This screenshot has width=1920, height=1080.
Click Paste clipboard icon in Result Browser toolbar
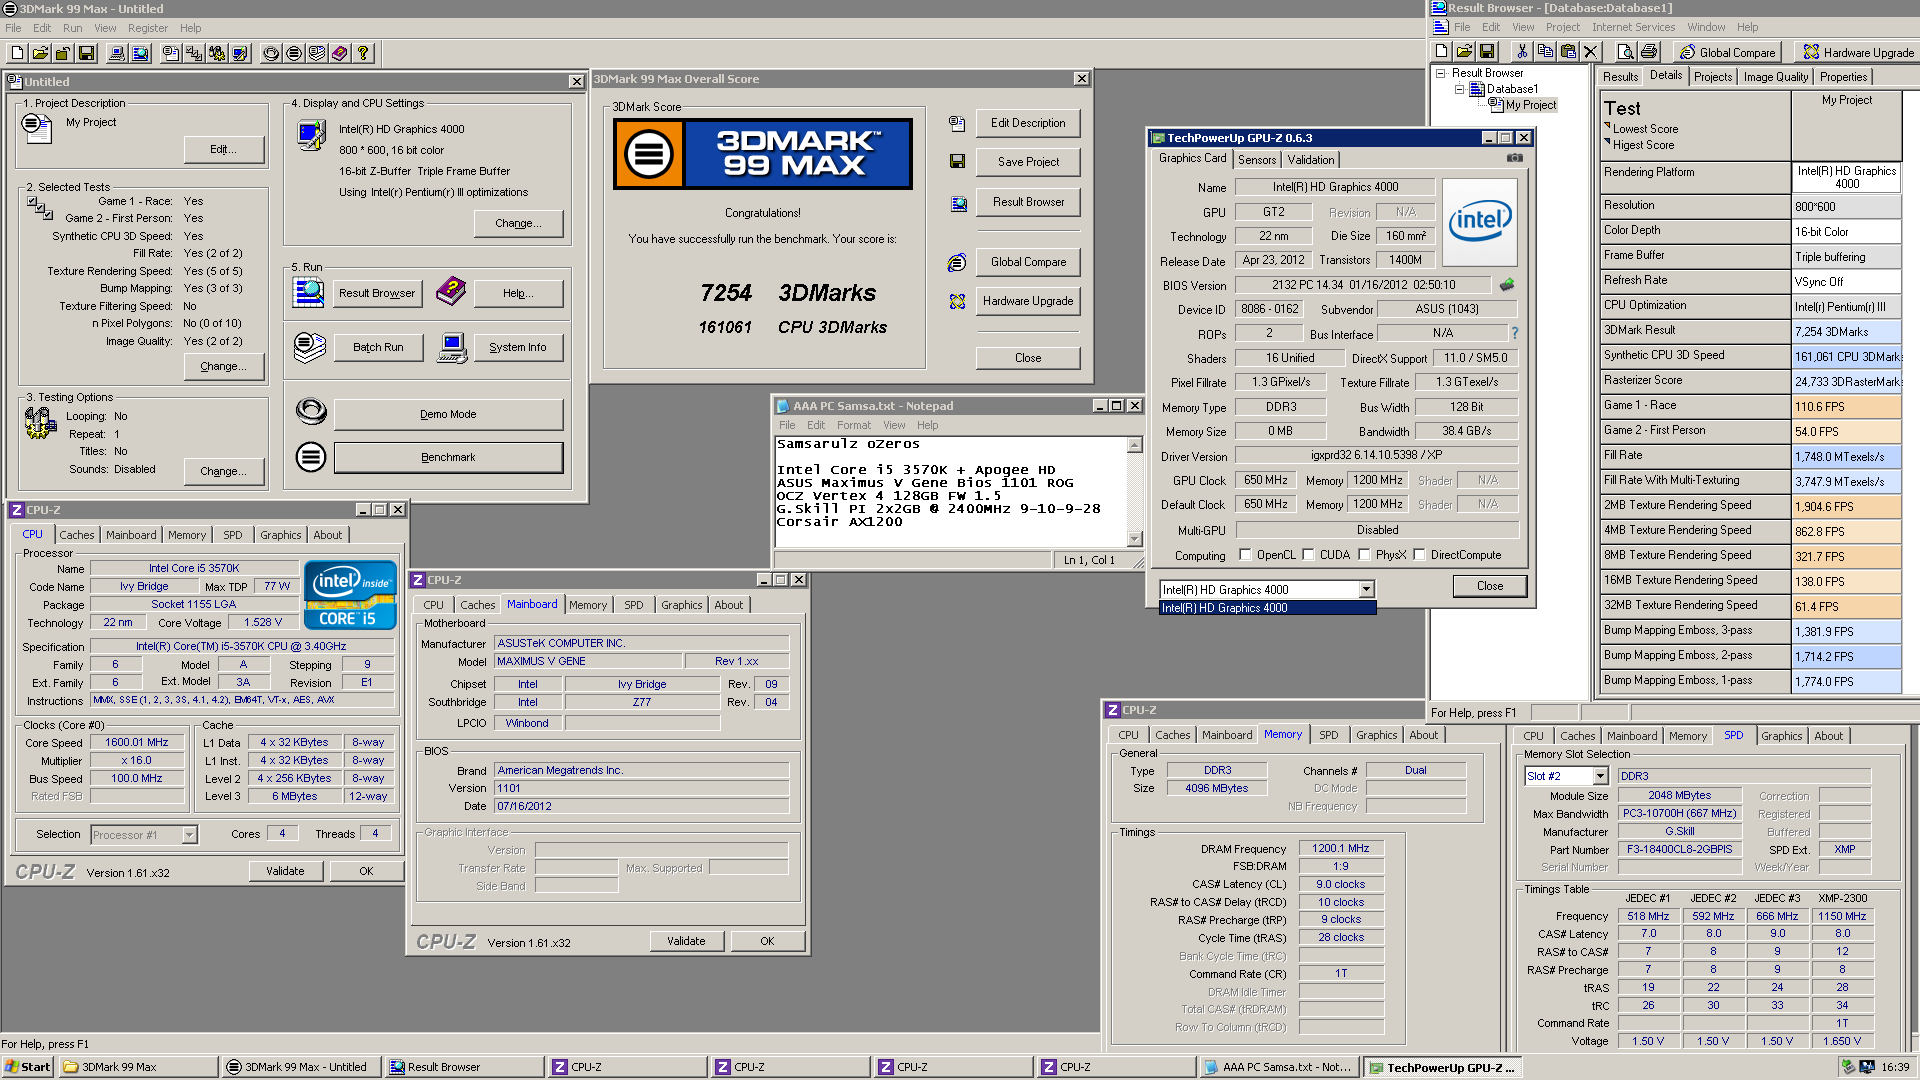coord(1568,52)
